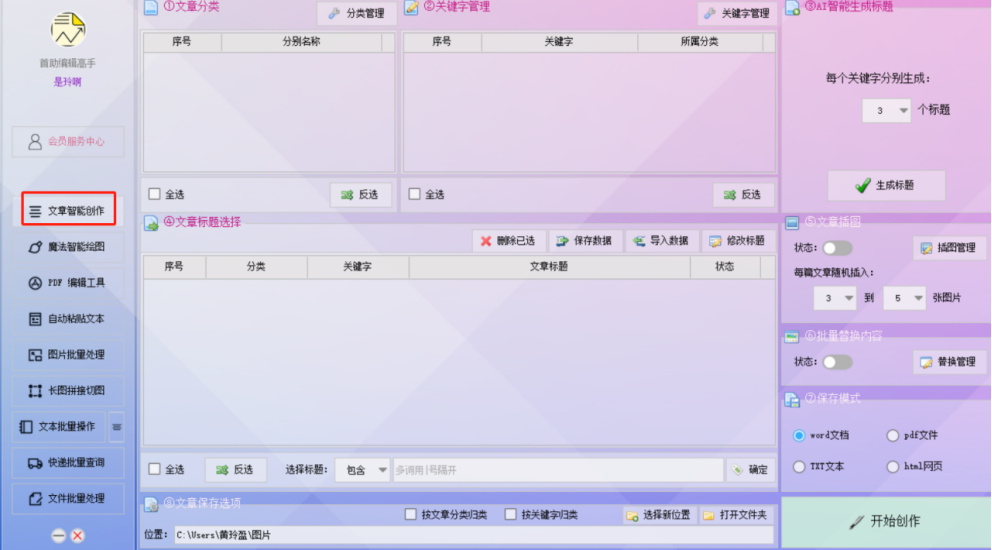Click the red close icon in sidebar
This screenshot has height=550, width=992.
[77, 536]
